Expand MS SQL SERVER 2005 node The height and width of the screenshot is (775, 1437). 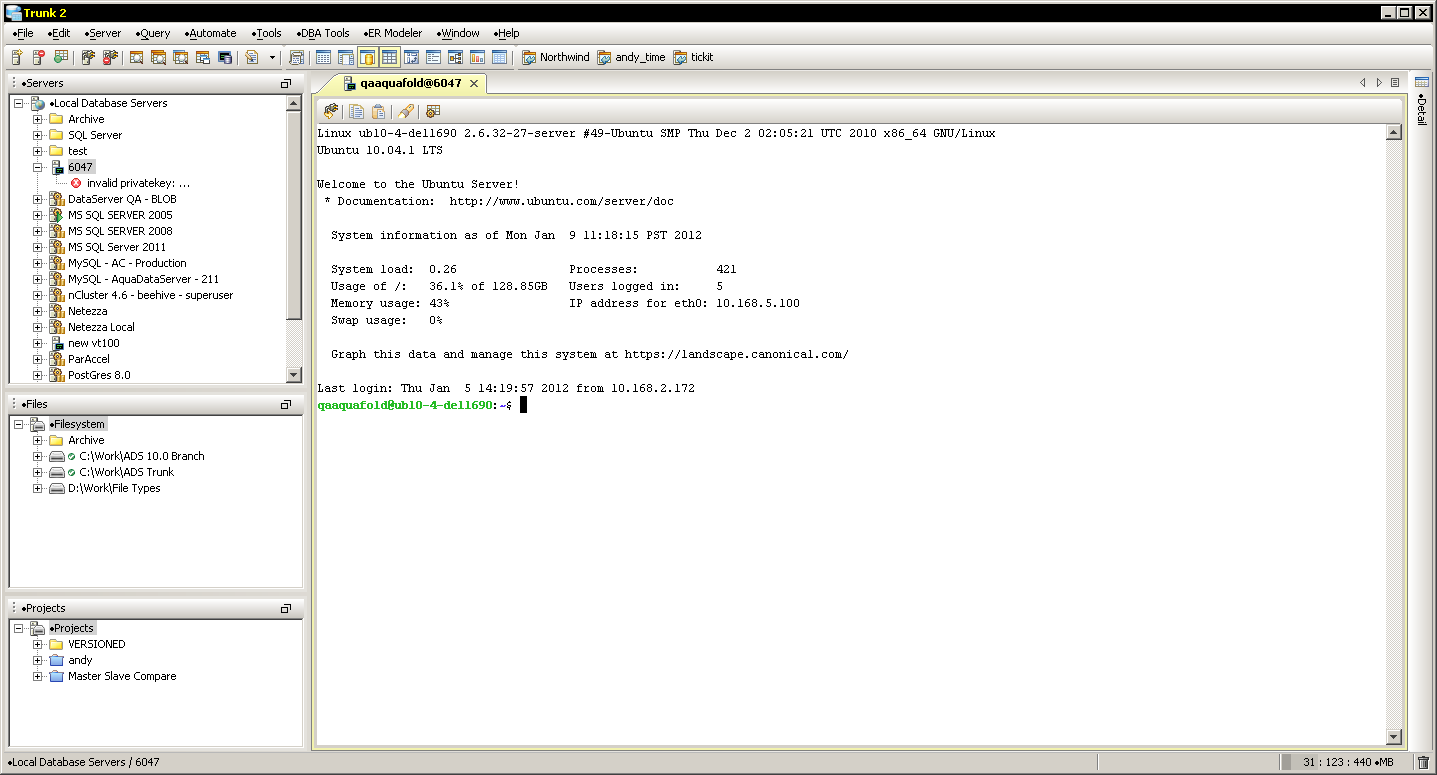(38, 215)
